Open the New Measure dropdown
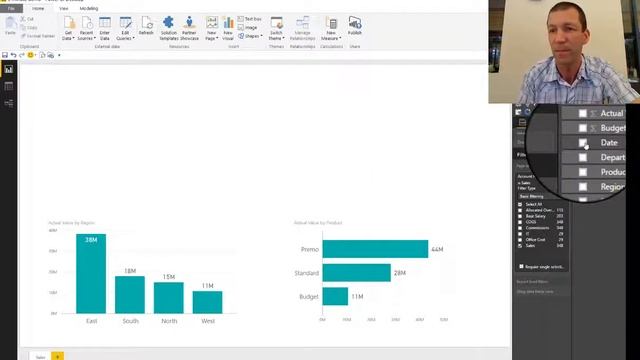640x360 pixels. [x=340, y=38]
